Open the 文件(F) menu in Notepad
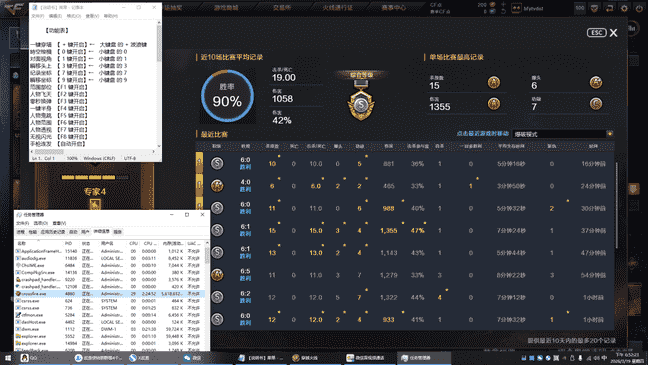 38,16
